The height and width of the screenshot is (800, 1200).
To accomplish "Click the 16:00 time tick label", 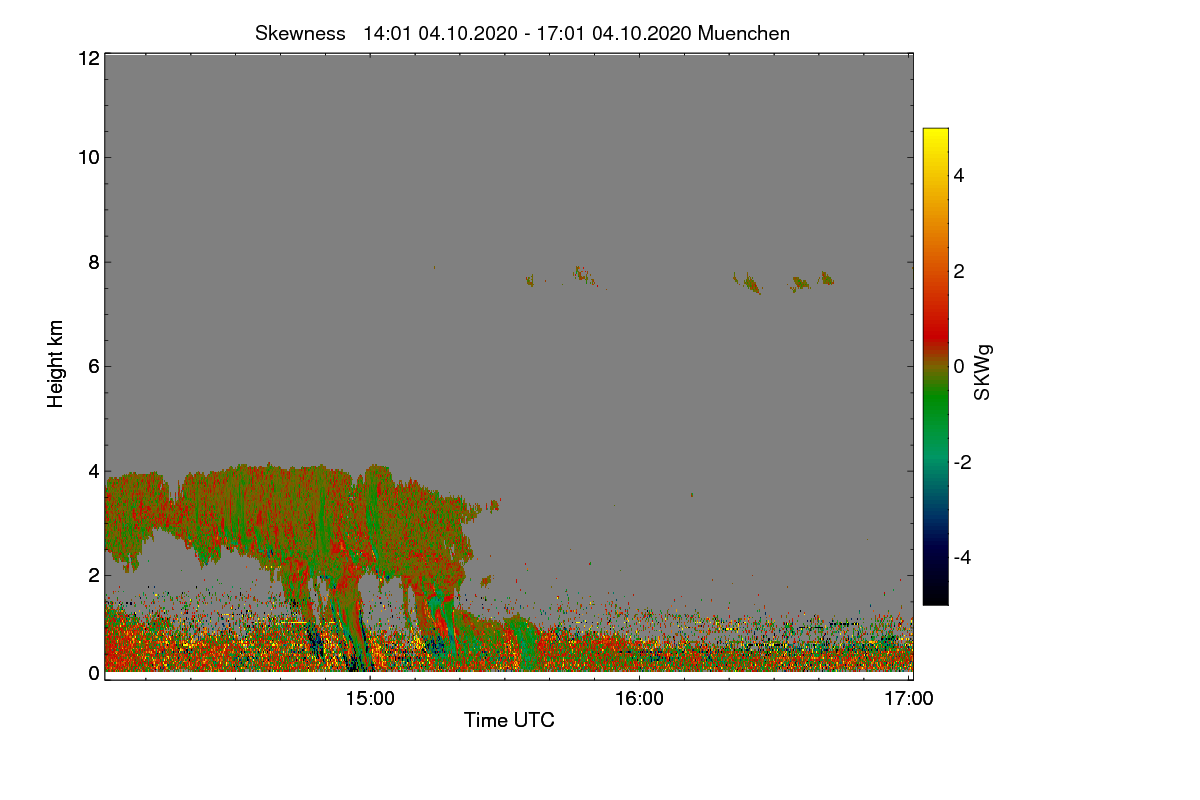I will tap(639, 699).
